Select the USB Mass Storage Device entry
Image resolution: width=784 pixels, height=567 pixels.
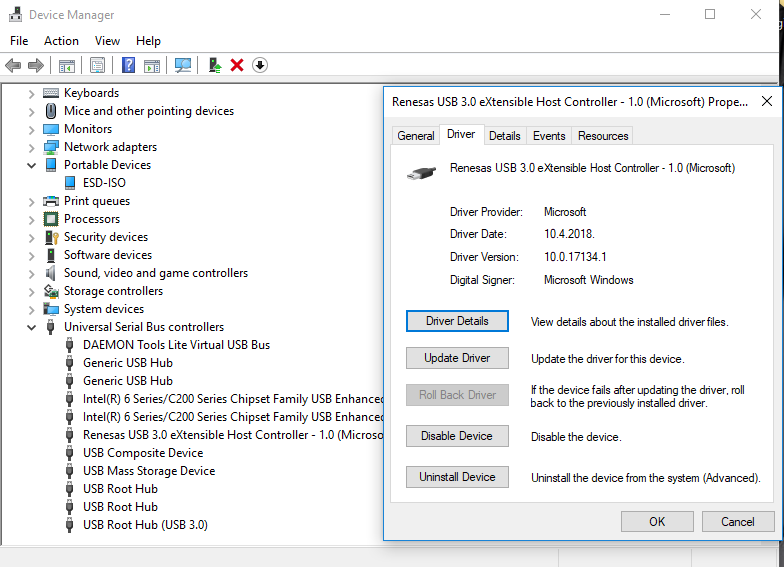point(149,471)
